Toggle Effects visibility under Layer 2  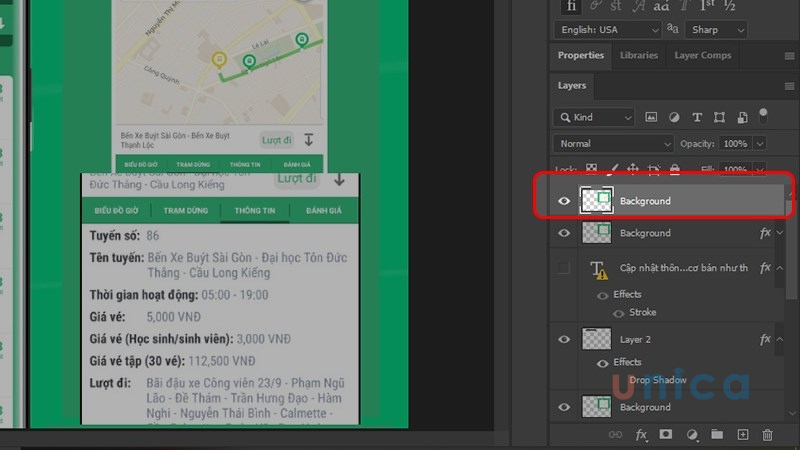[603, 363]
